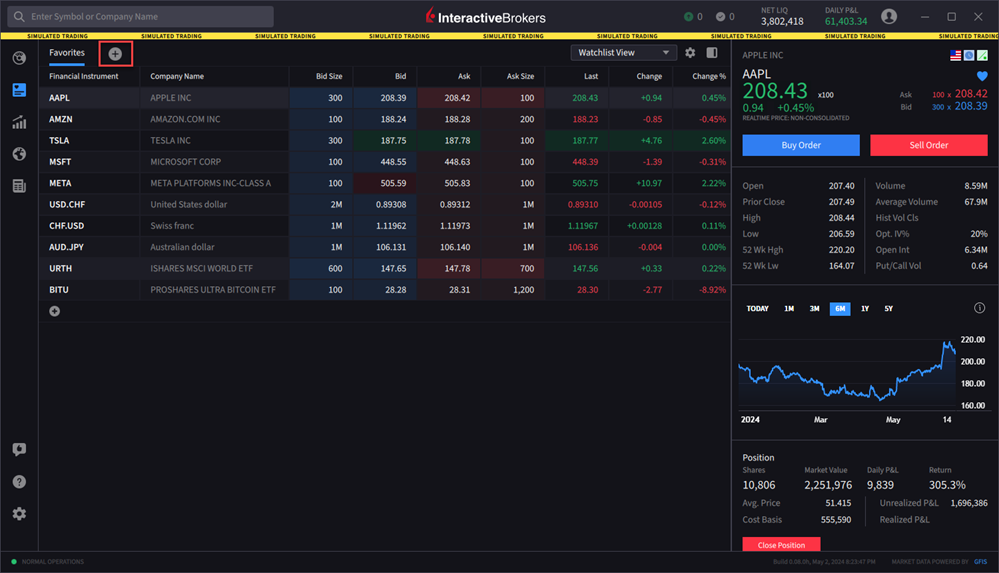Open the GFIS market data link
The width and height of the screenshot is (999, 573).
981,562
